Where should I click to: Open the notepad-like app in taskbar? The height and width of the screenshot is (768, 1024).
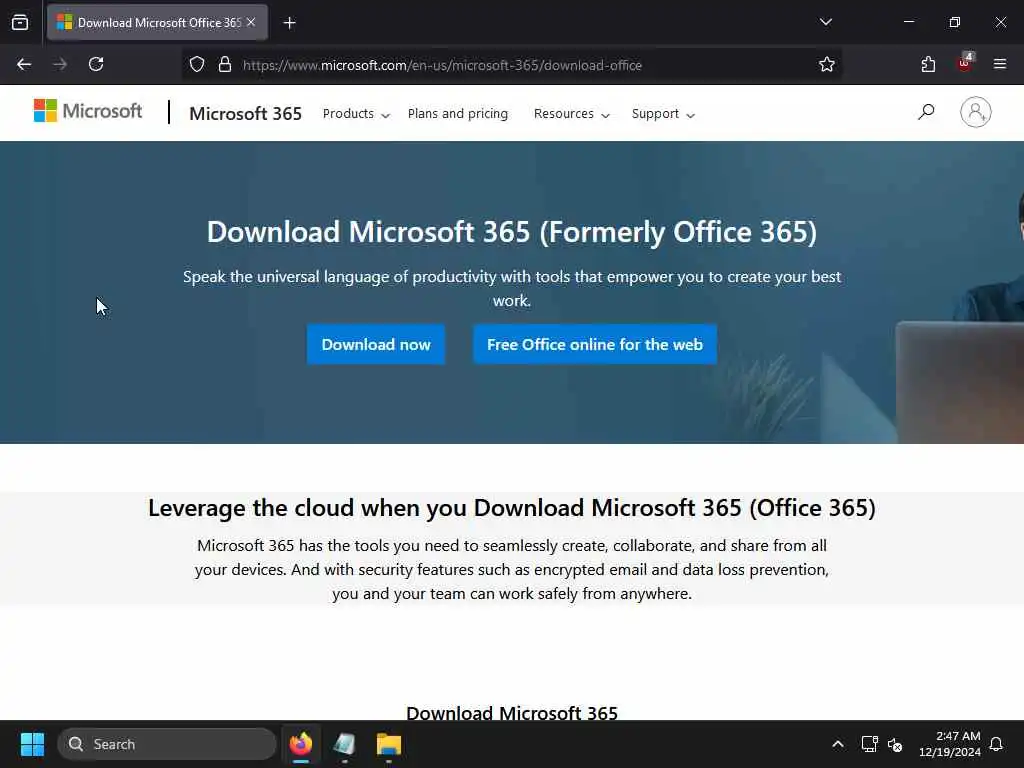345,744
